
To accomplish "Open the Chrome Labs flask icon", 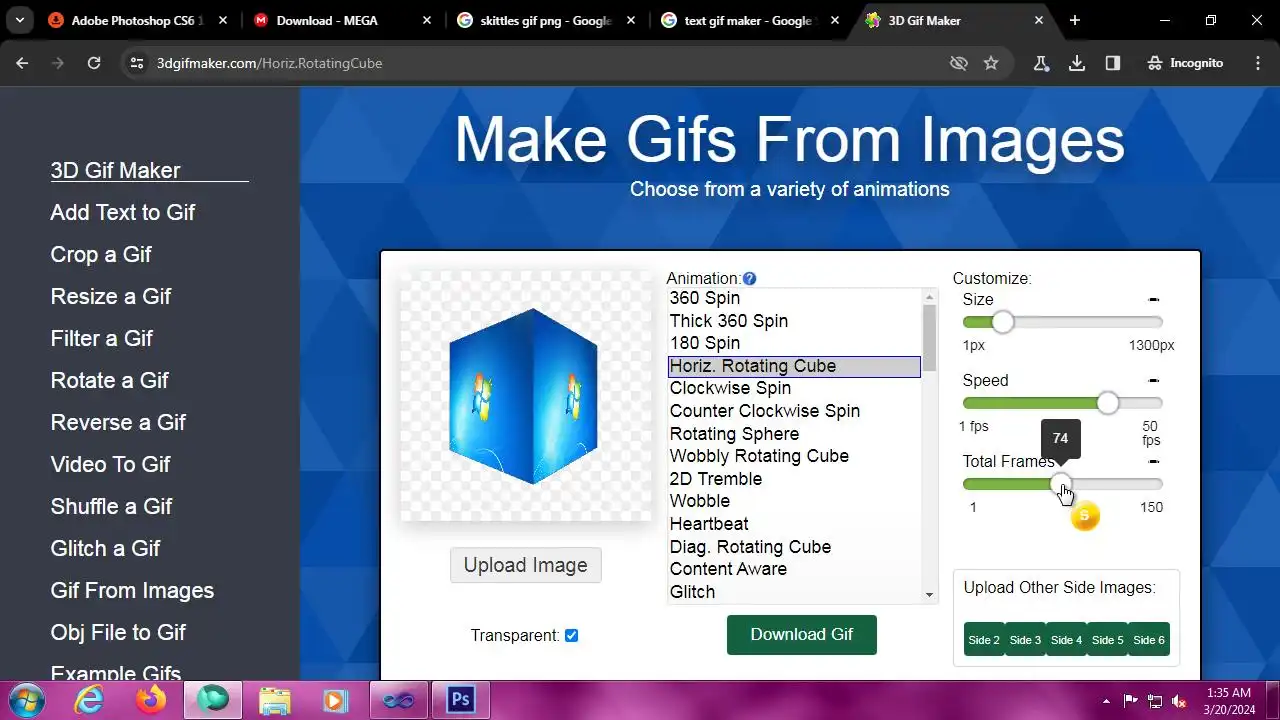I will coord(1041,63).
